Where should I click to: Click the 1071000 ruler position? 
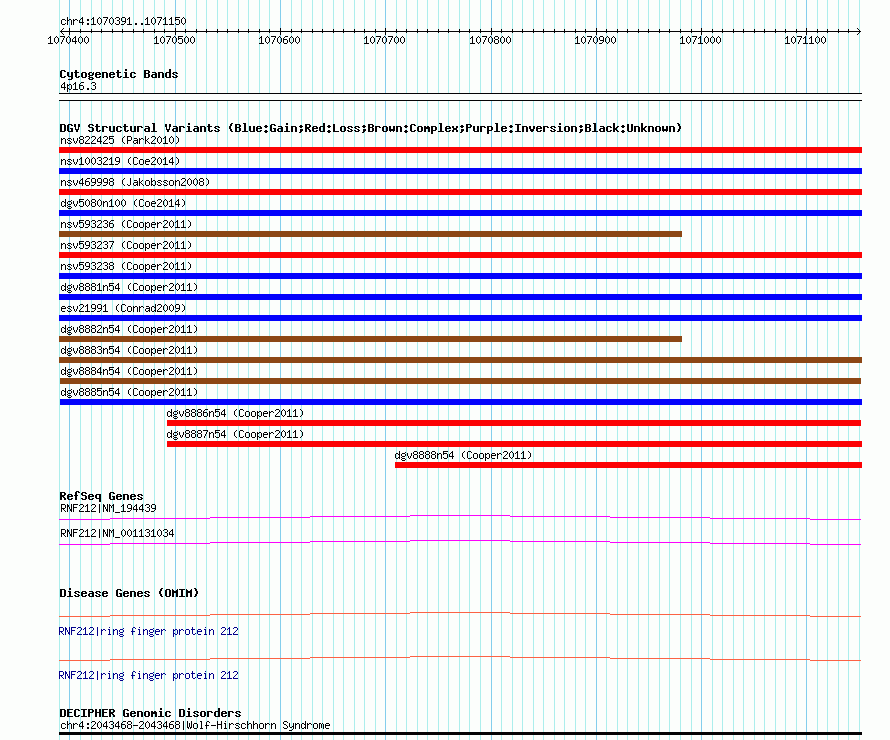click(x=700, y=40)
